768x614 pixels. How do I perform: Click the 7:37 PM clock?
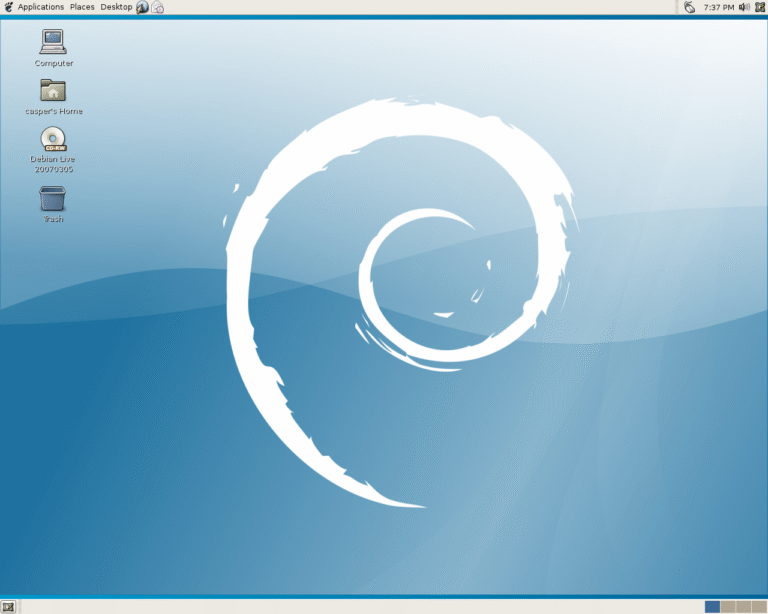pos(718,7)
